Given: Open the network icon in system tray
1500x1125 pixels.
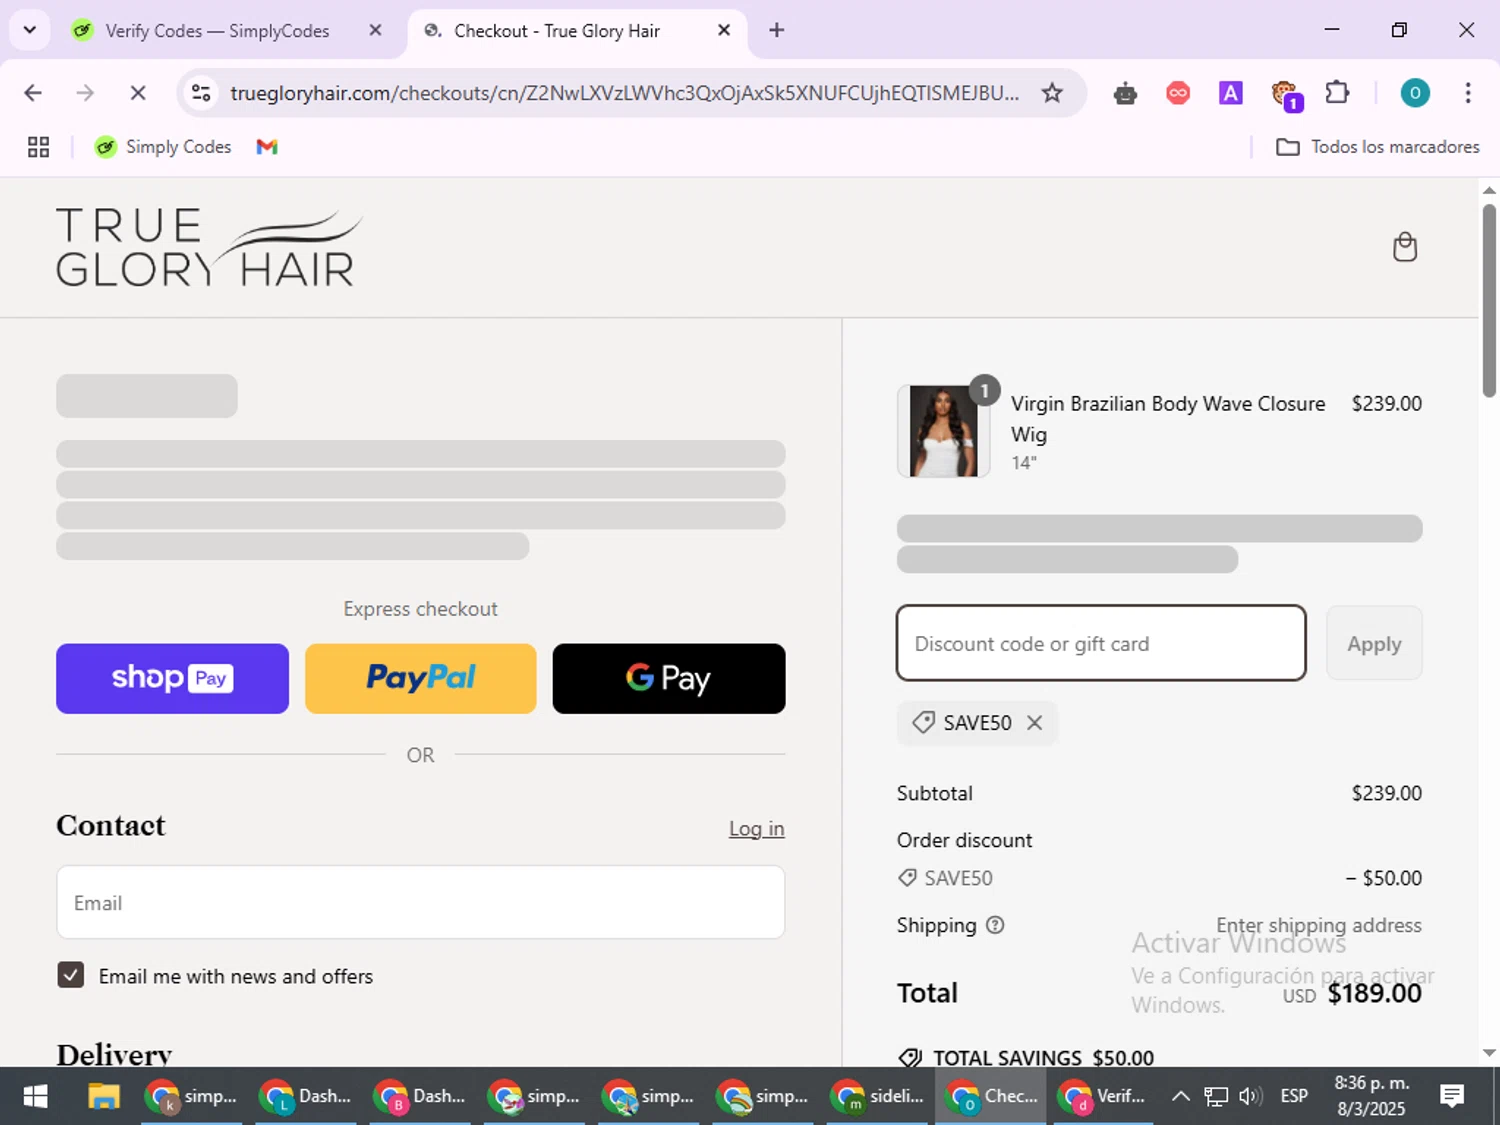Looking at the screenshot, I should [x=1215, y=1097].
